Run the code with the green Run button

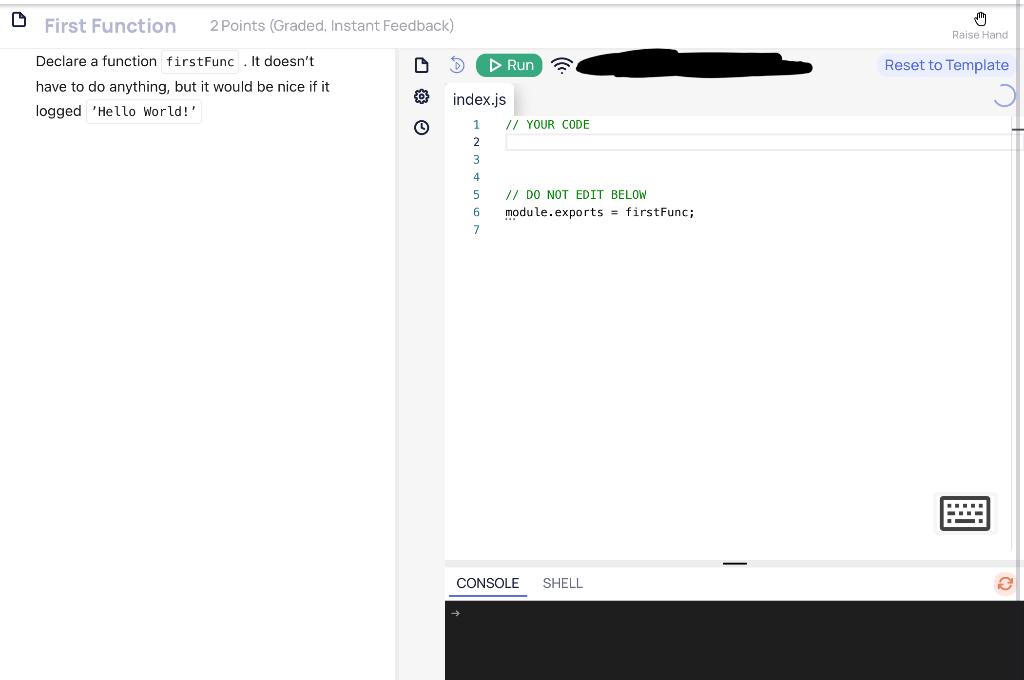pyautogui.click(x=509, y=64)
